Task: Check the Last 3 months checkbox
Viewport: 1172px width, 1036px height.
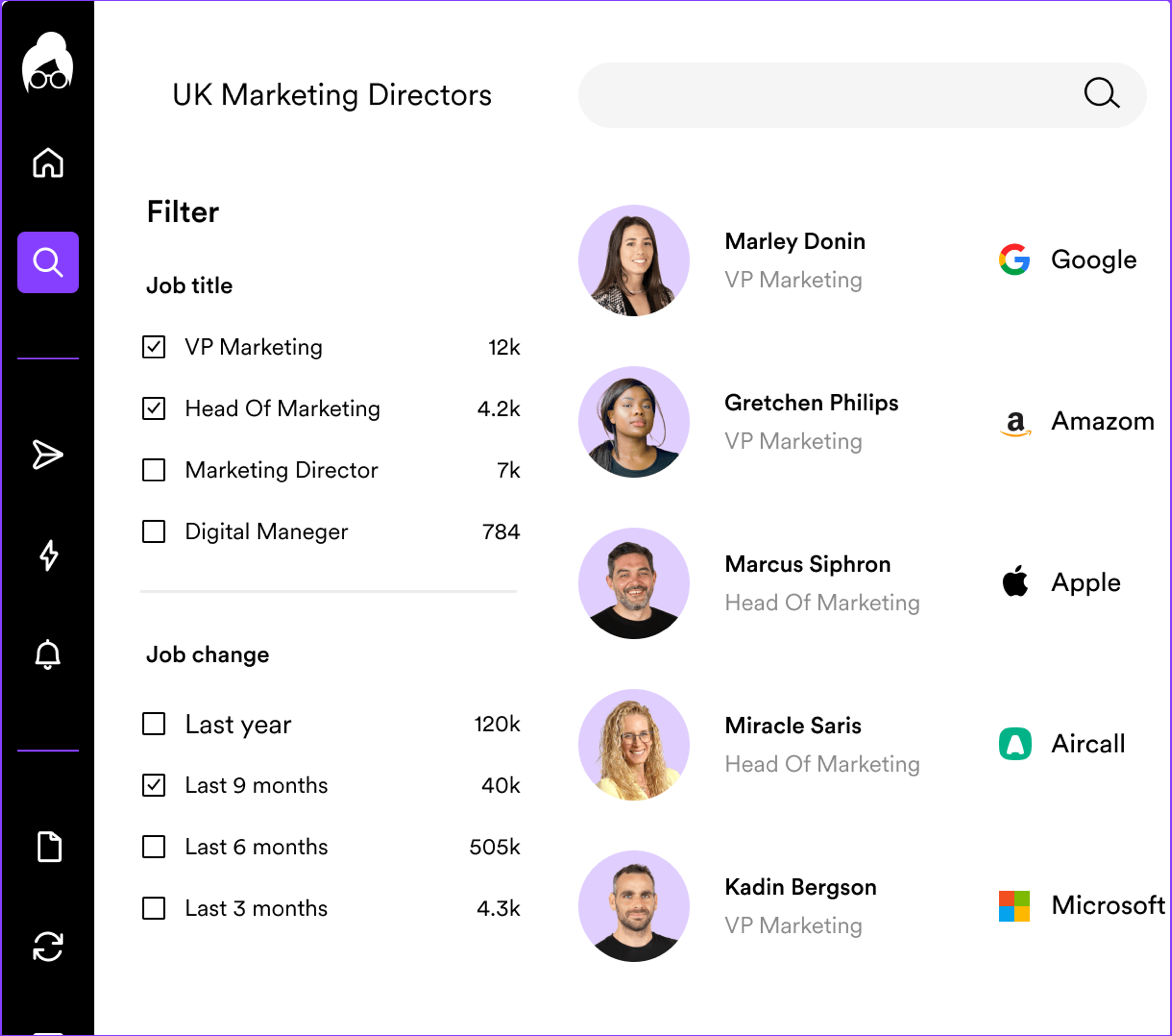Action: click(x=154, y=908)
